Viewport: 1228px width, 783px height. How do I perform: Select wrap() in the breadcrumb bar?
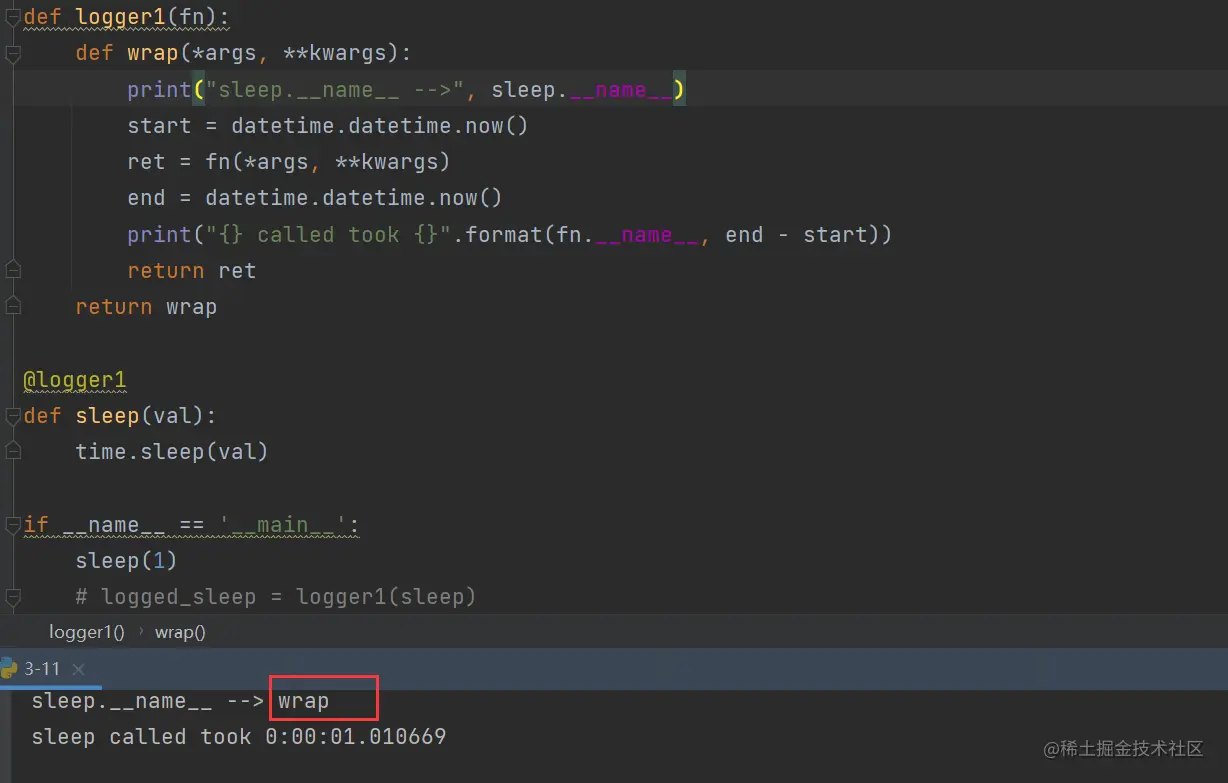[180, 632]
